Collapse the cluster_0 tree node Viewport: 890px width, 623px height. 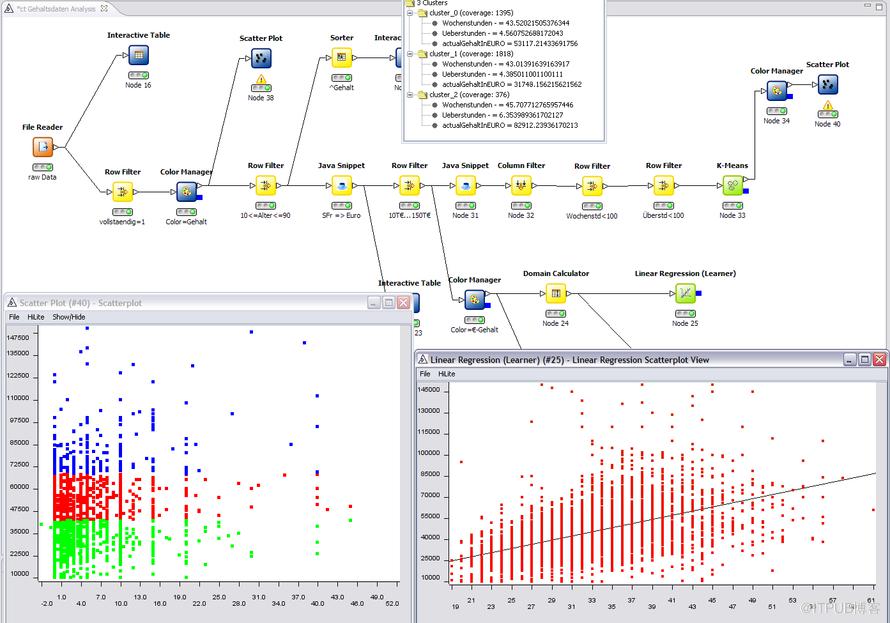click(410, 13)
